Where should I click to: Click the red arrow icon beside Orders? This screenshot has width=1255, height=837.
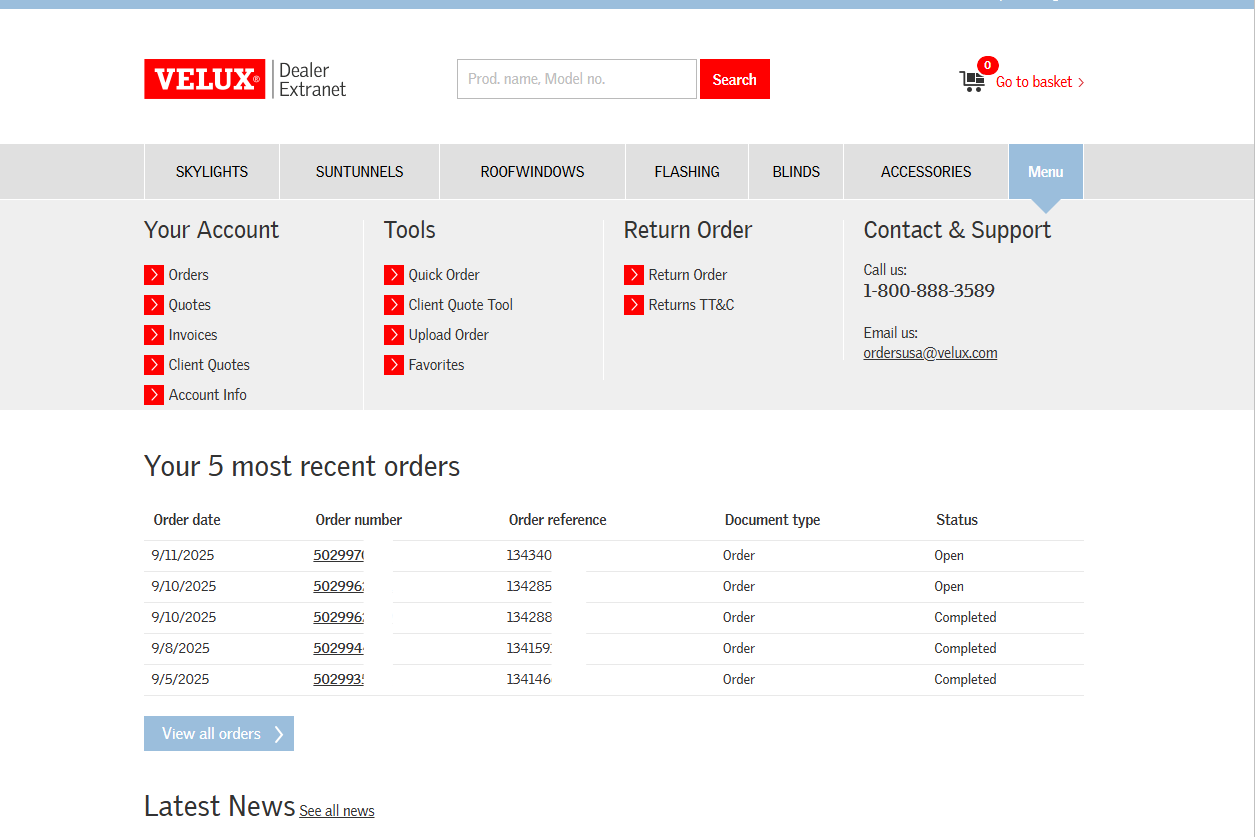click(154, 275)
